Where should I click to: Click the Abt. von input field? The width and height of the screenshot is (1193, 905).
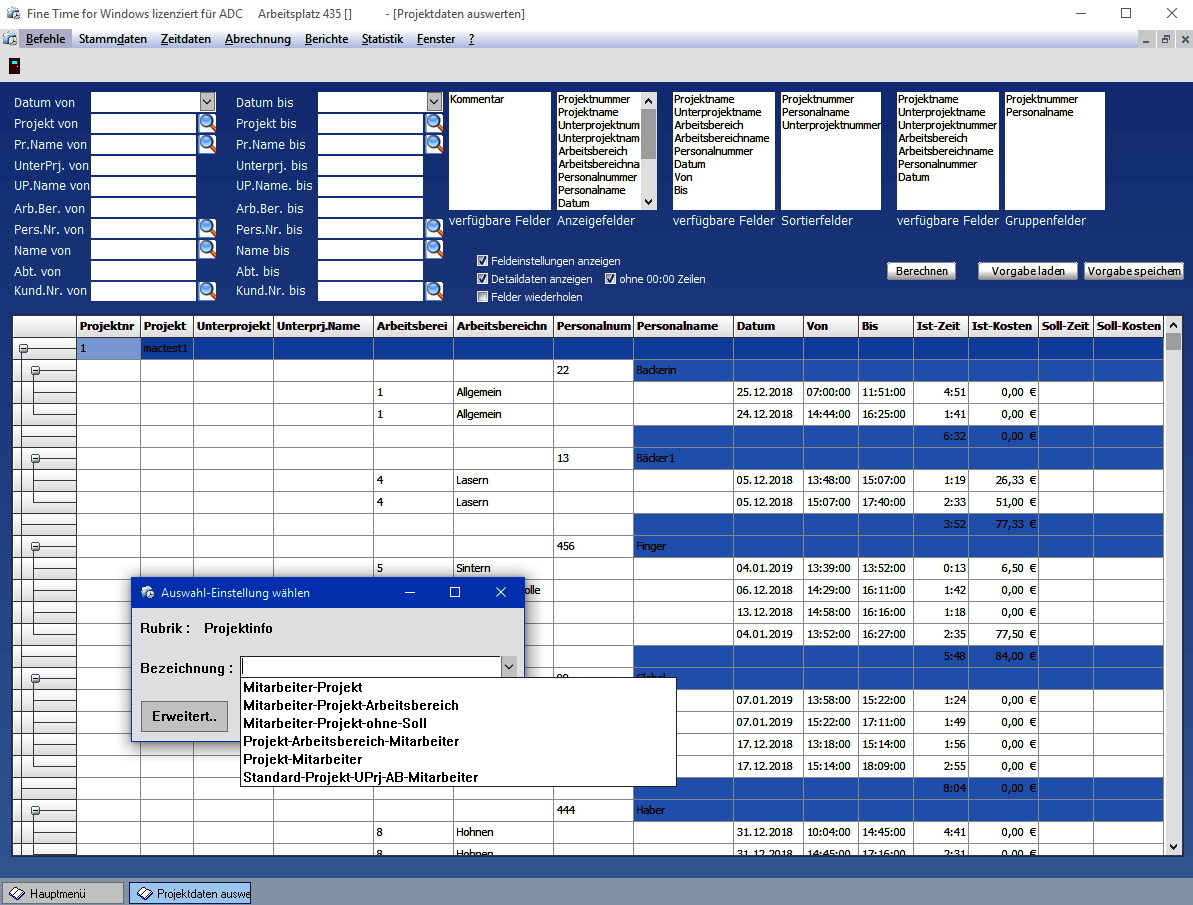(143, 271)
